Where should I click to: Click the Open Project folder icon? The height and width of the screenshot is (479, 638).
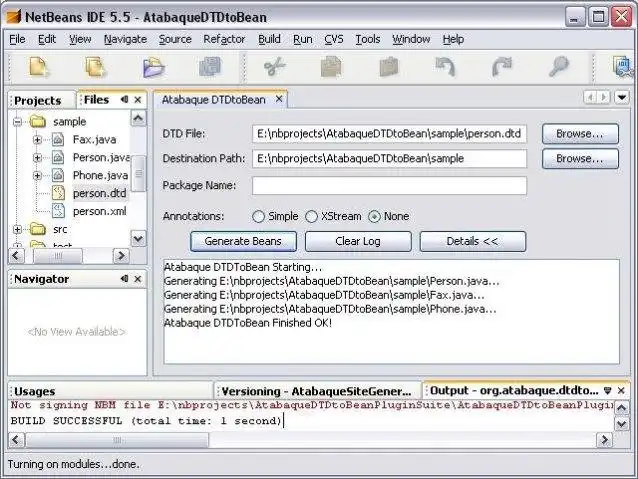153,67
